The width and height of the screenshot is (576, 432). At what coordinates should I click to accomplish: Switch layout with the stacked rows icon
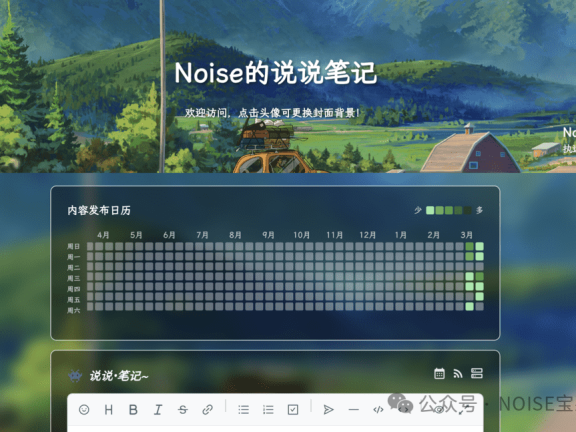[x=477, y=373]
